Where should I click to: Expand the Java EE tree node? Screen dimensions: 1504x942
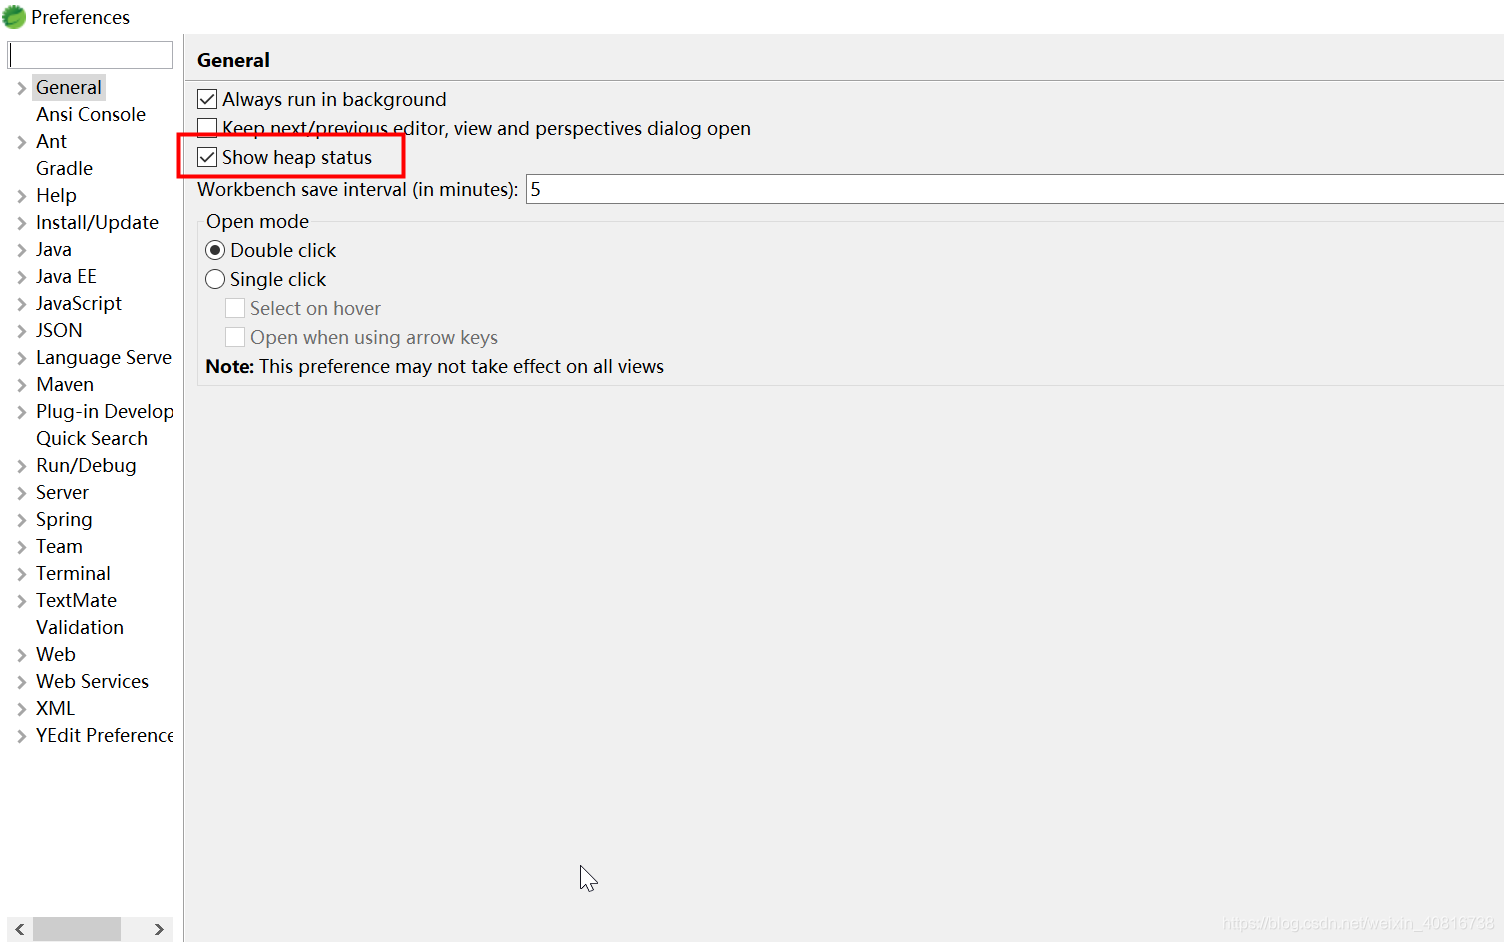21,277
